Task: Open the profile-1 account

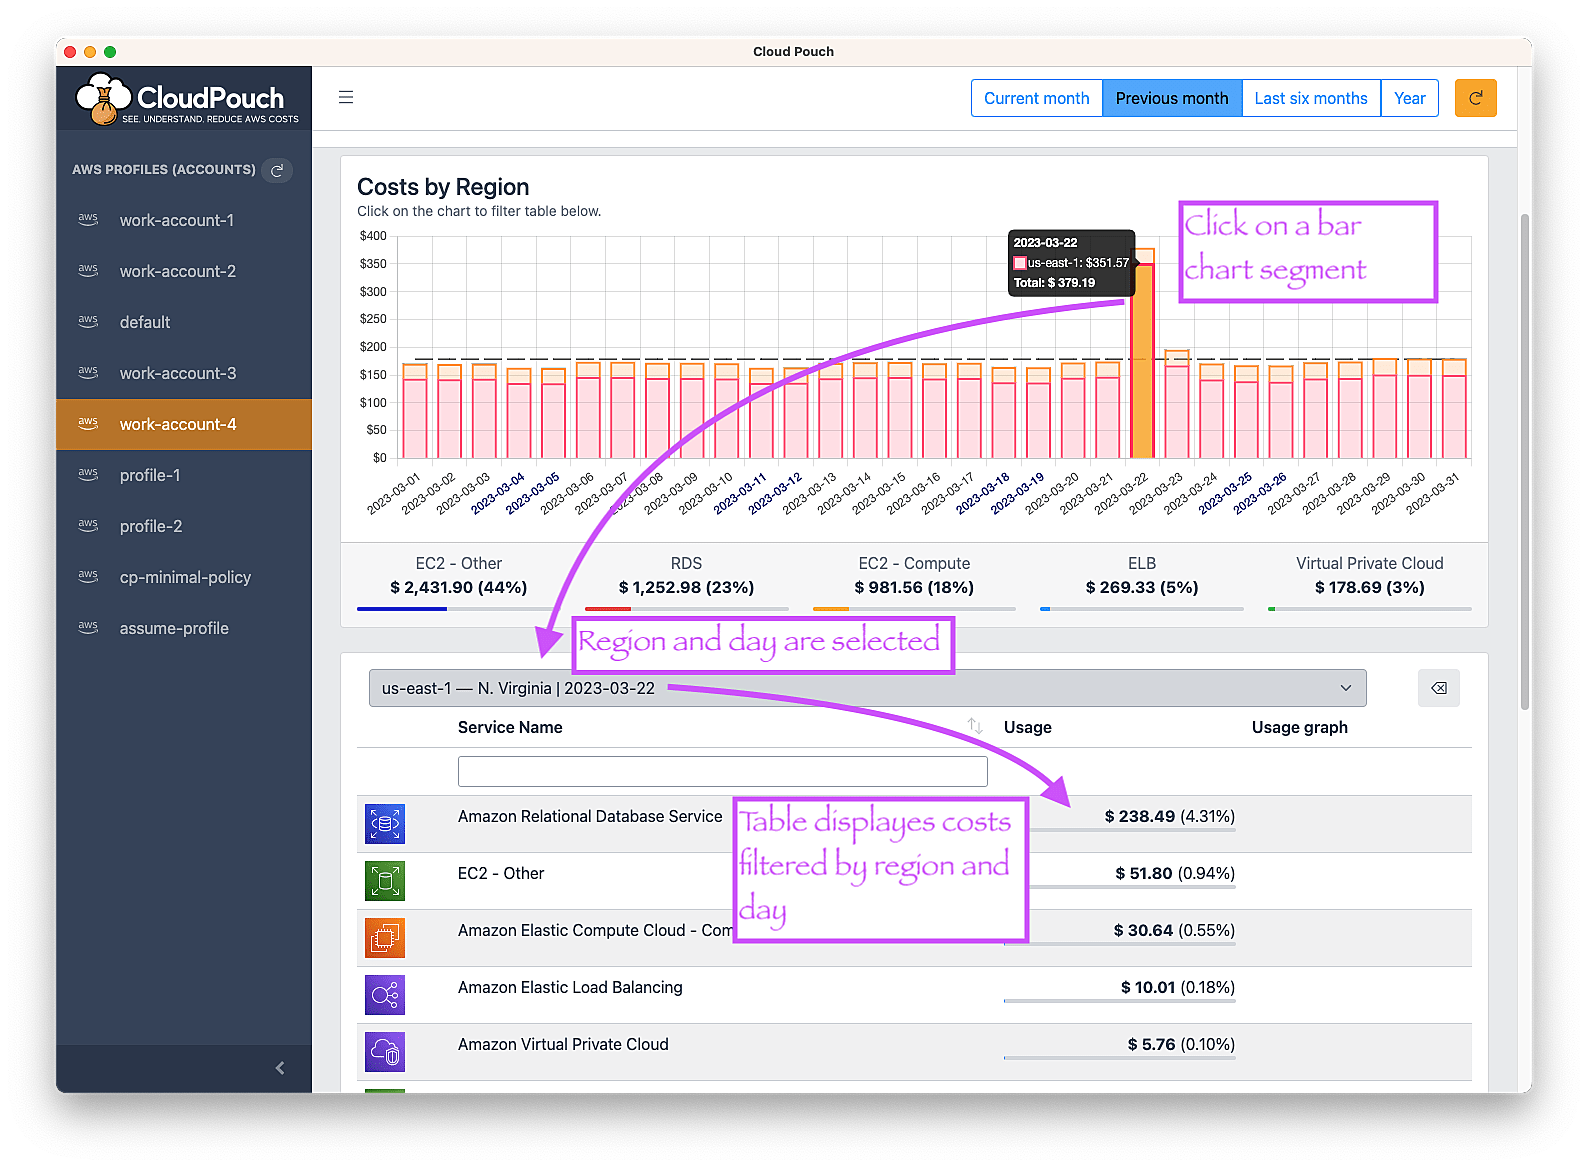Action: click(184, 475)
